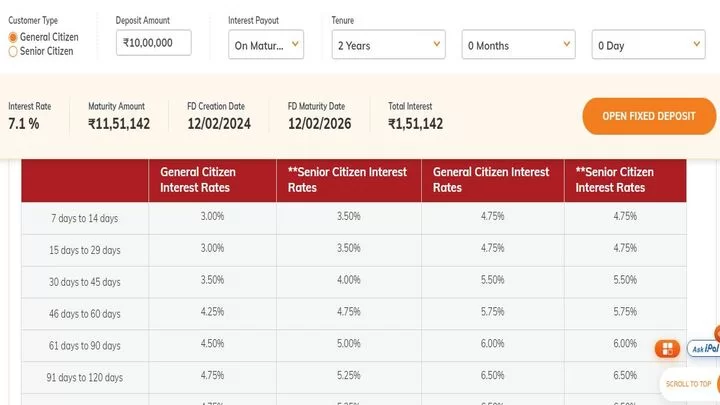Click the 7.1 % interest rate value
Screen dimensions: 720x405
click(24, 124)
